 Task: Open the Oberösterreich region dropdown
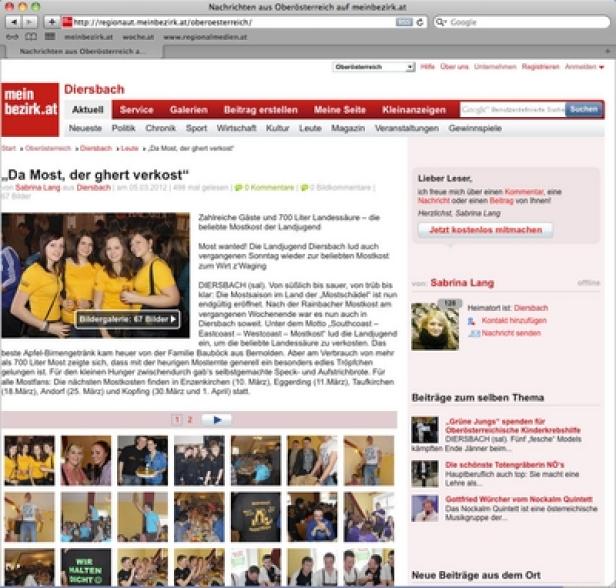pos(373,67)
